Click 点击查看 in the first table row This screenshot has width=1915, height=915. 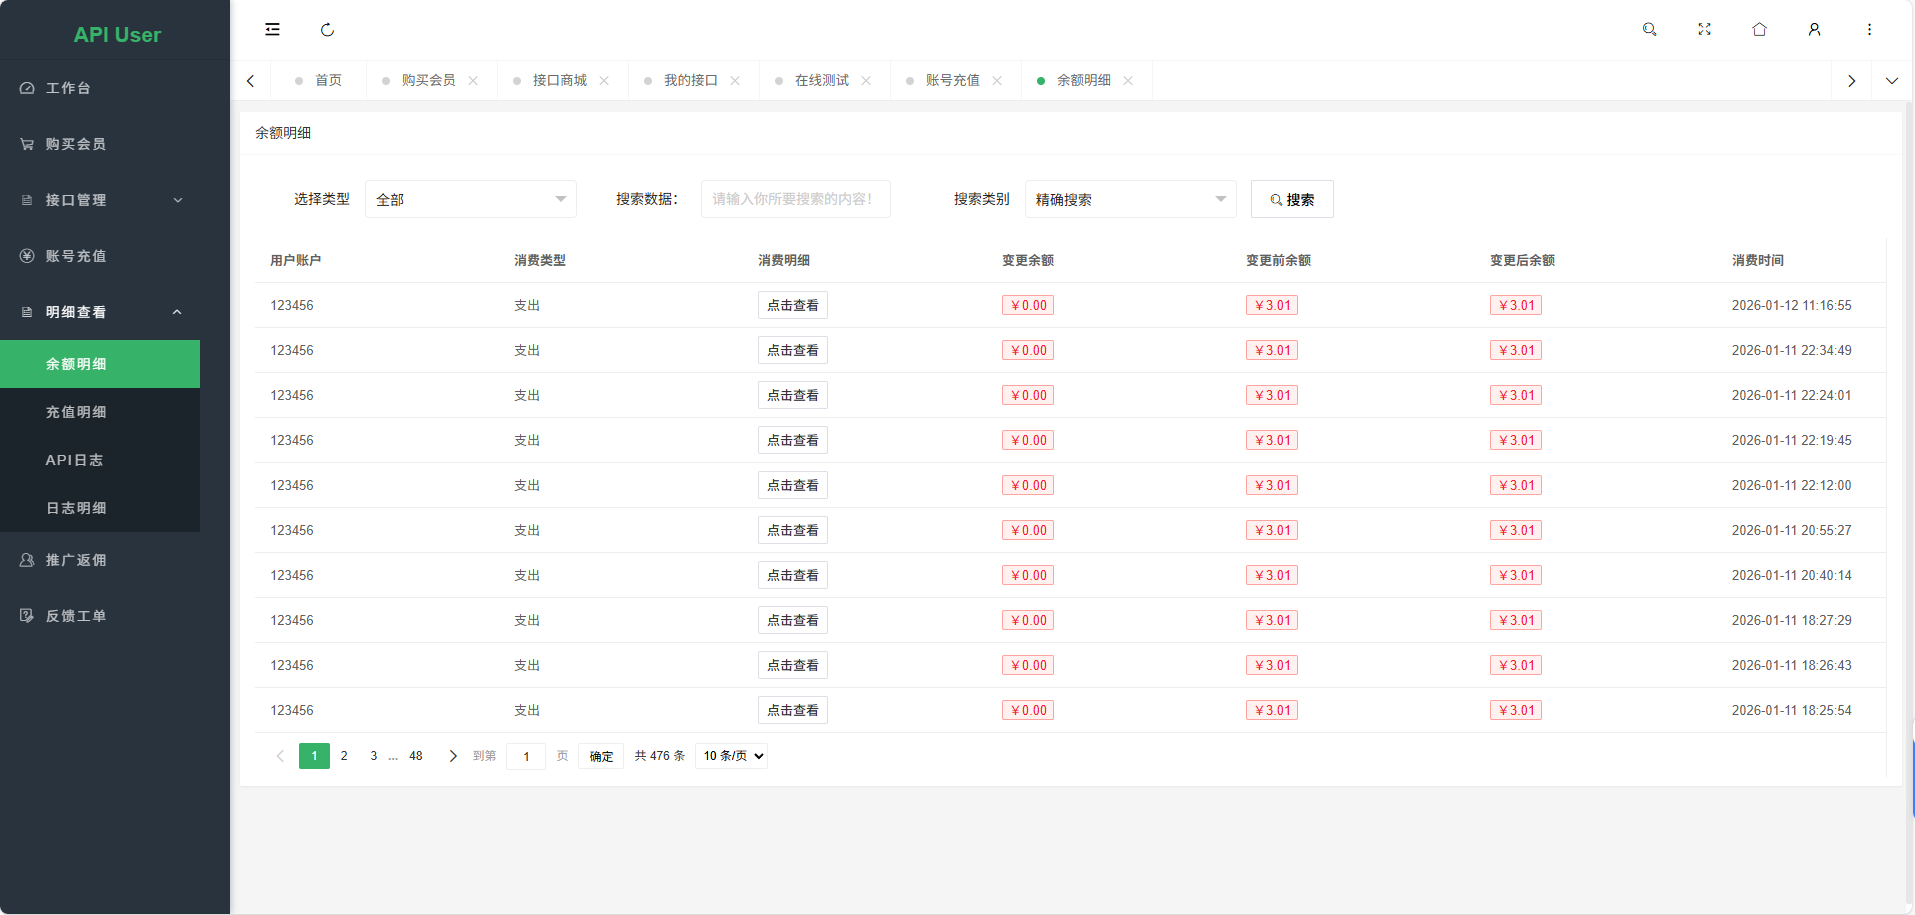792,306
